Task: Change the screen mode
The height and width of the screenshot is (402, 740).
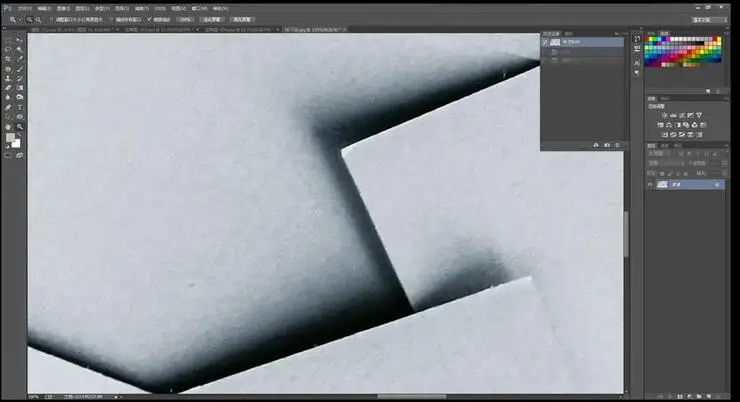Action: 19,156
